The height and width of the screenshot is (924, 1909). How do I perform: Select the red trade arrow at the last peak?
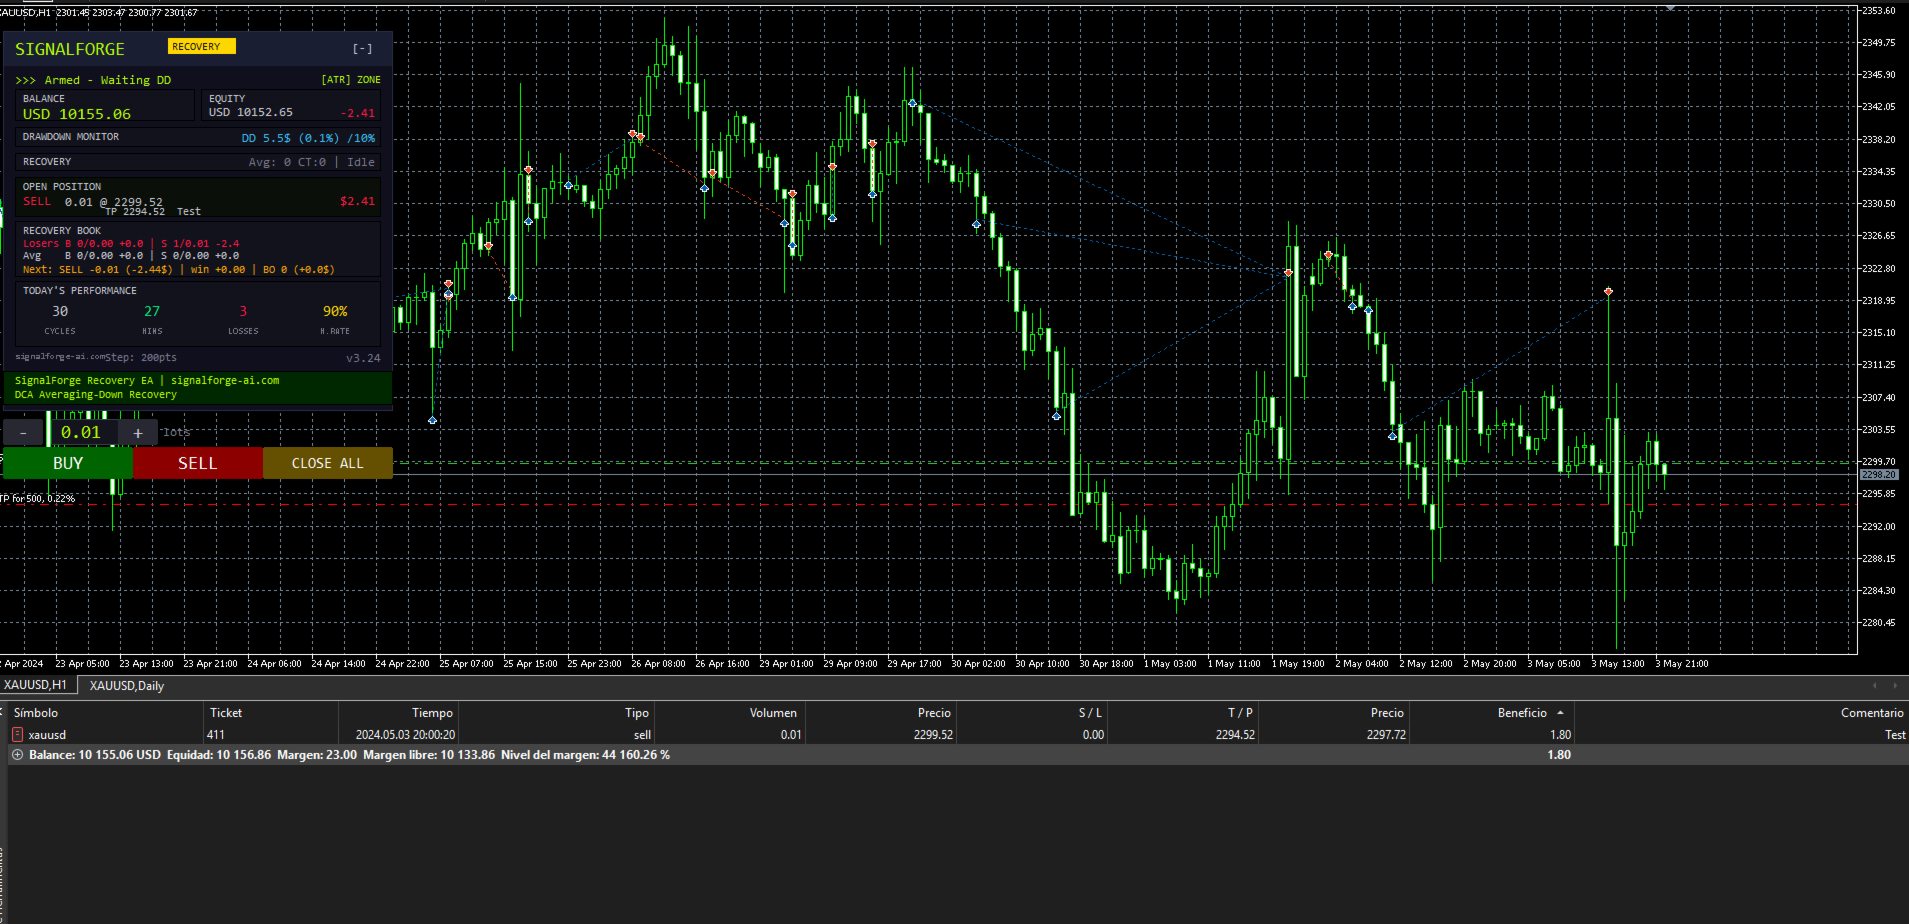(1608, 292)
